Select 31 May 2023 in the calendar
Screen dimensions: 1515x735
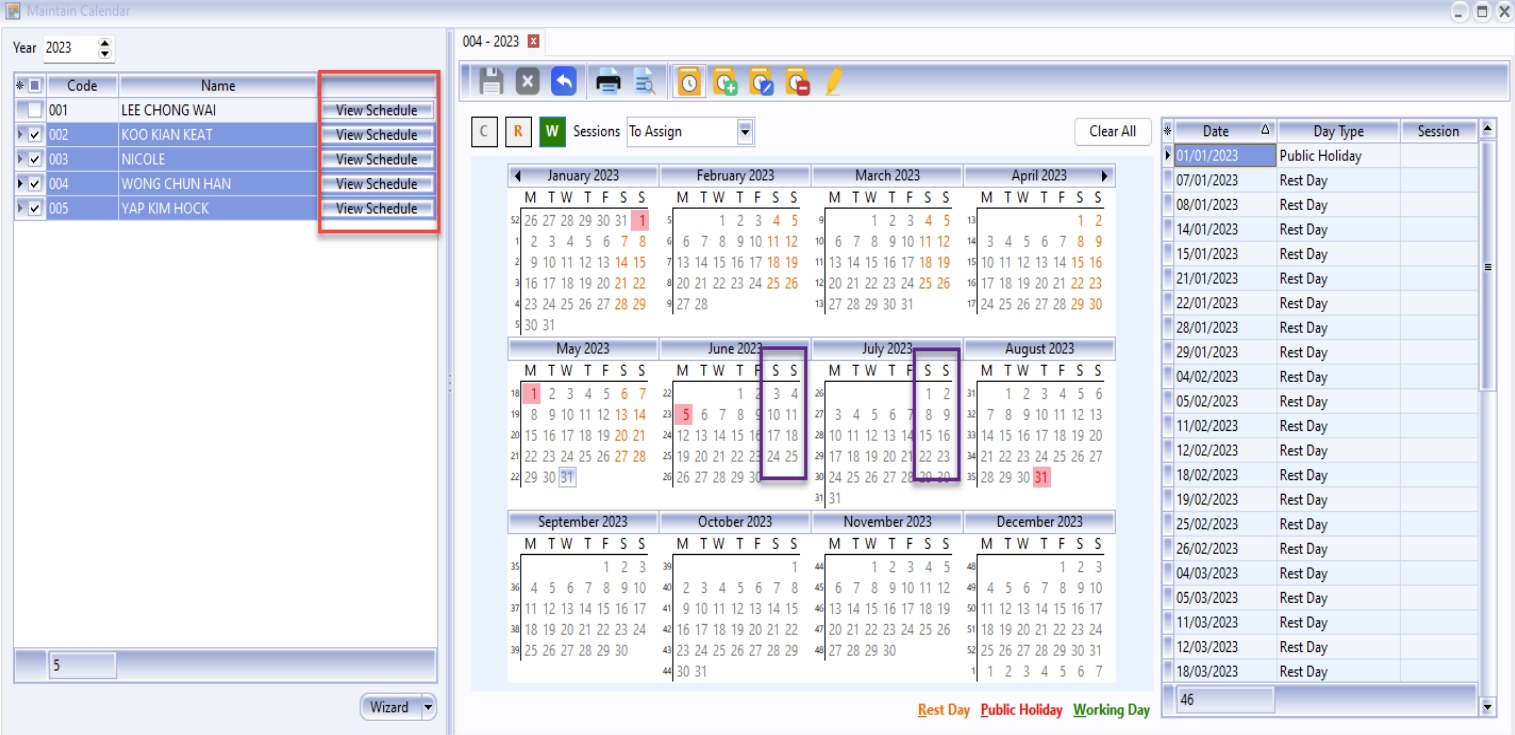click(x=567, y=478)
